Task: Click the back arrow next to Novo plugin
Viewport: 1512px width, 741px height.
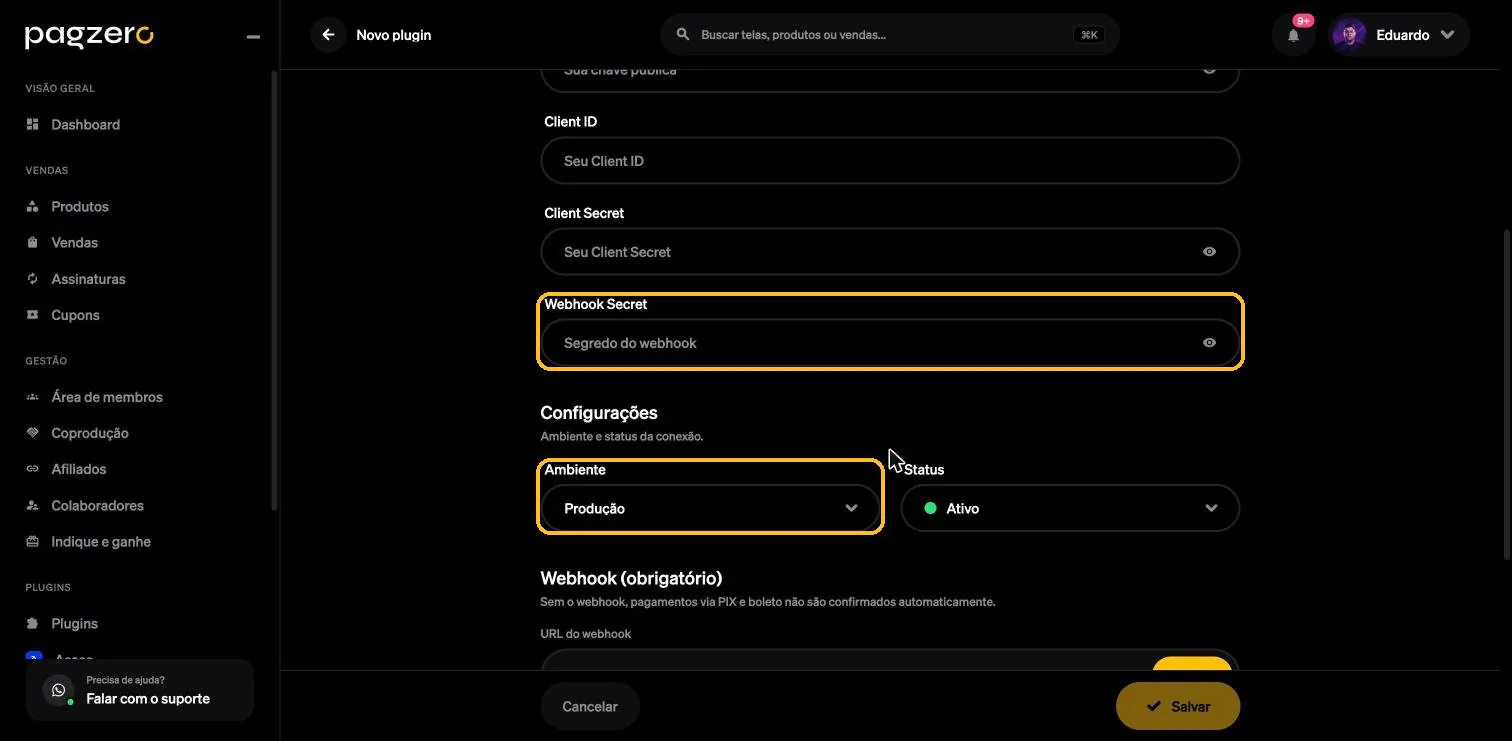Action: (x=328, y=35)
